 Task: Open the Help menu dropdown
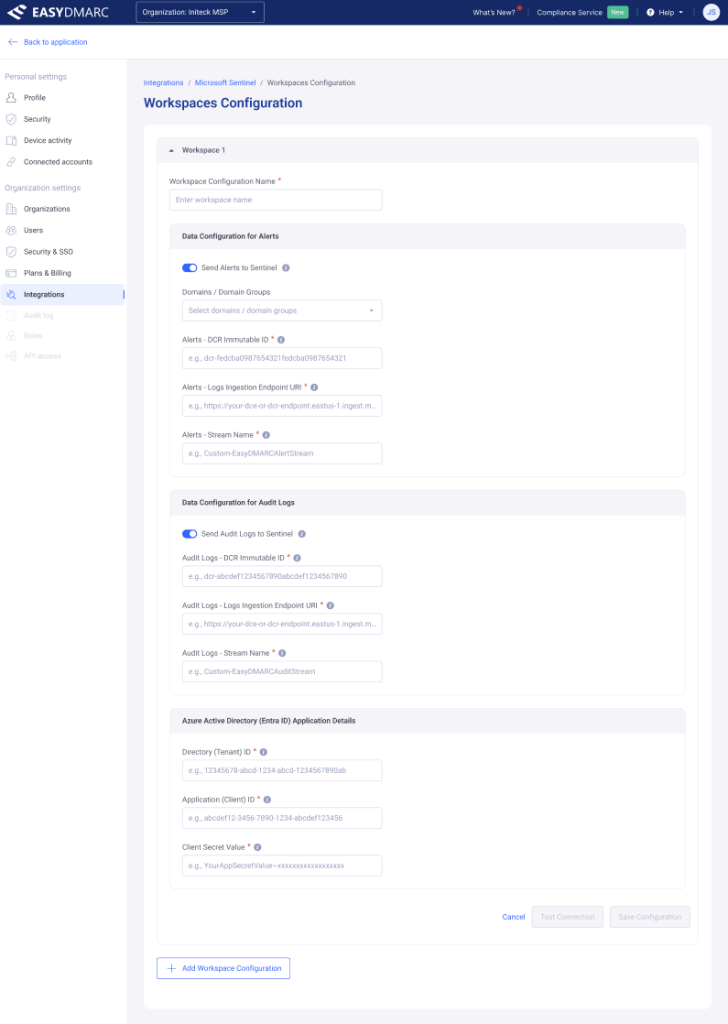665,12
